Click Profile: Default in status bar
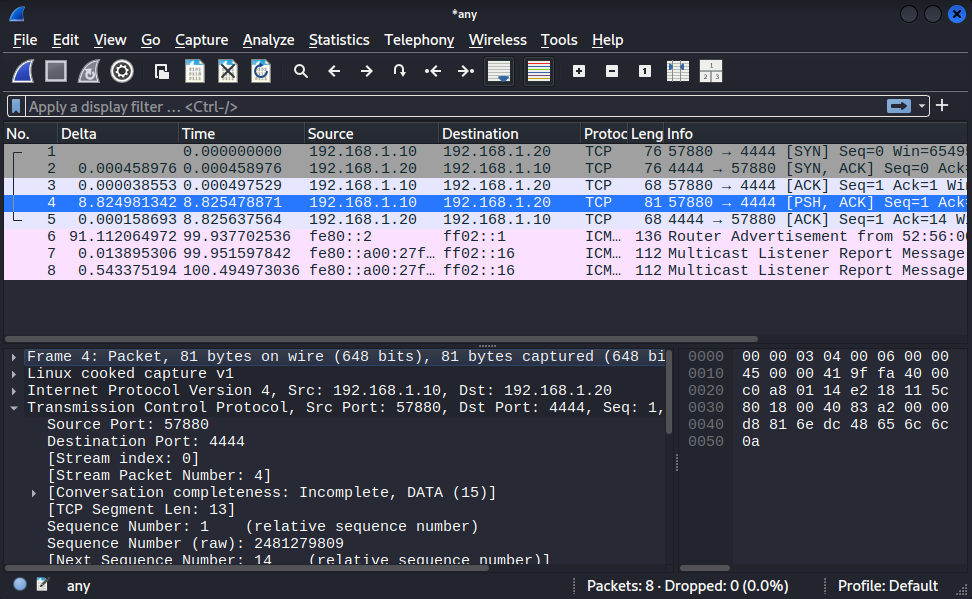Viewport: 972px width, 599px height. point(887,586)
